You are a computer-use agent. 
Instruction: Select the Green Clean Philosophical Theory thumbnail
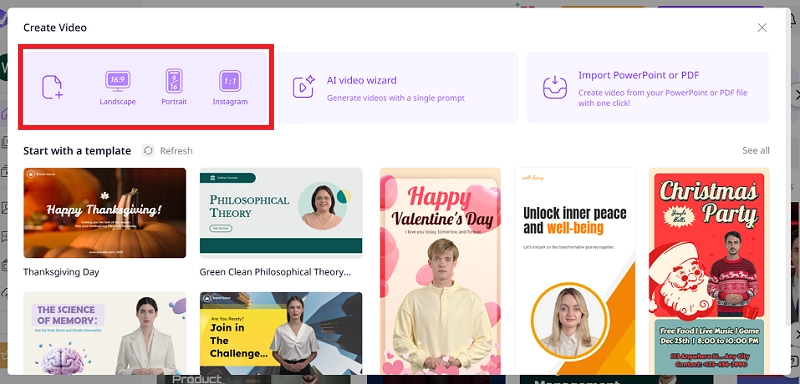[281, 213]
